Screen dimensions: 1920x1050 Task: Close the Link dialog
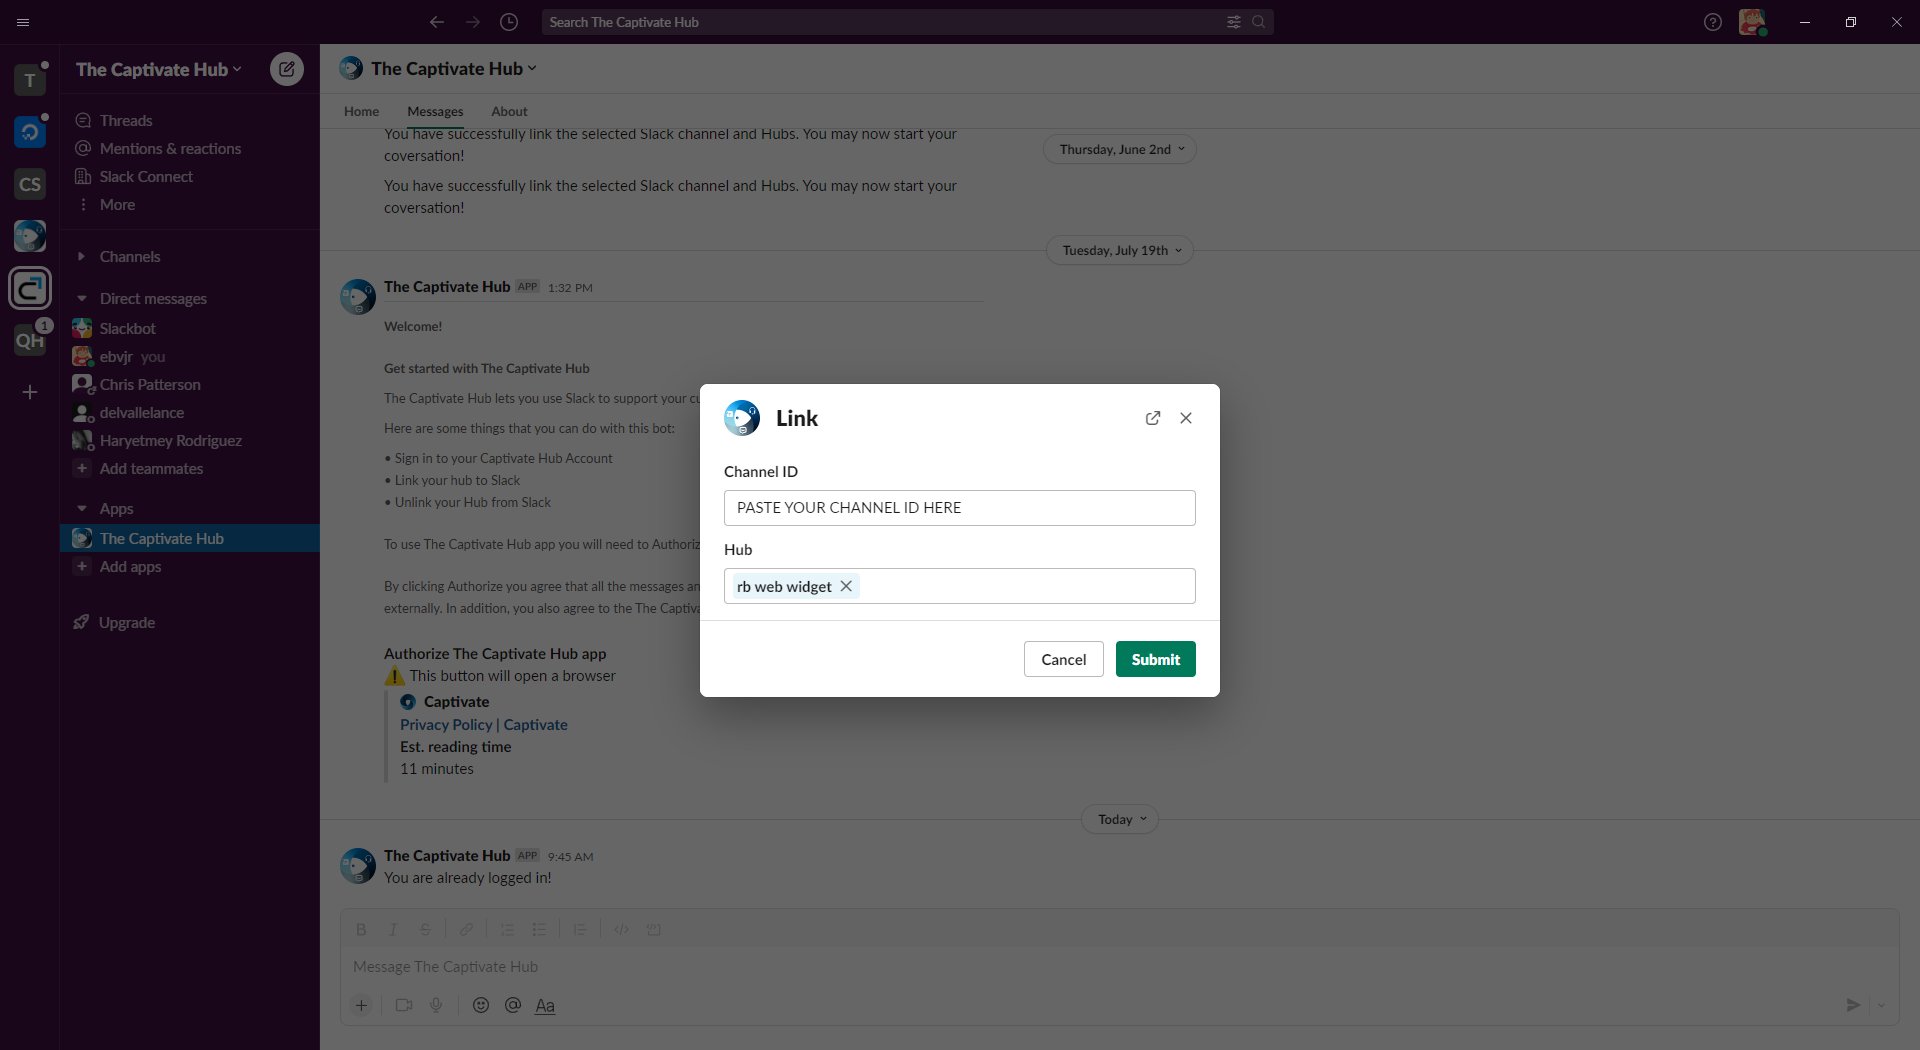click(x=1186, y=418)
